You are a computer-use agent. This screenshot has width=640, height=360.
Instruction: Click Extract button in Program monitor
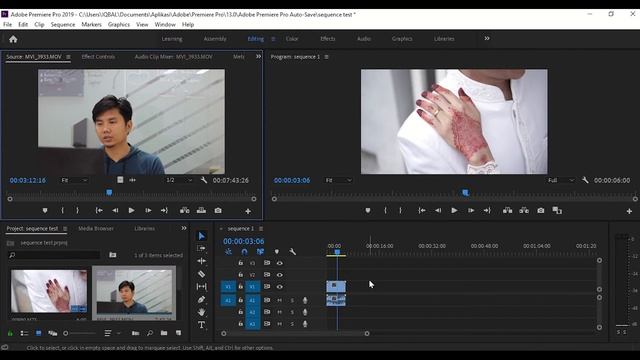point(524,211)
